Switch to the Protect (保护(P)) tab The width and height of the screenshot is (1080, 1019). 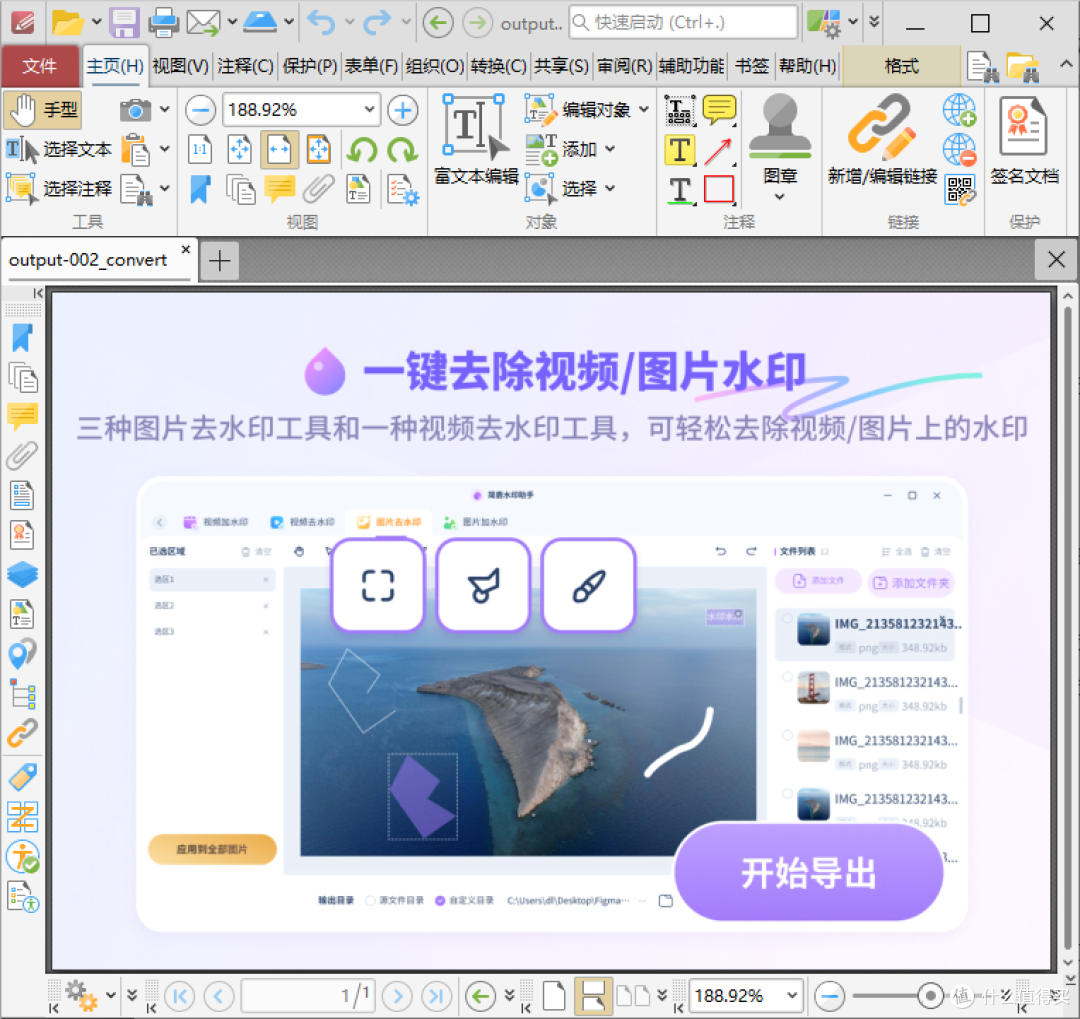pyautogui.click(x=309, y=66)
